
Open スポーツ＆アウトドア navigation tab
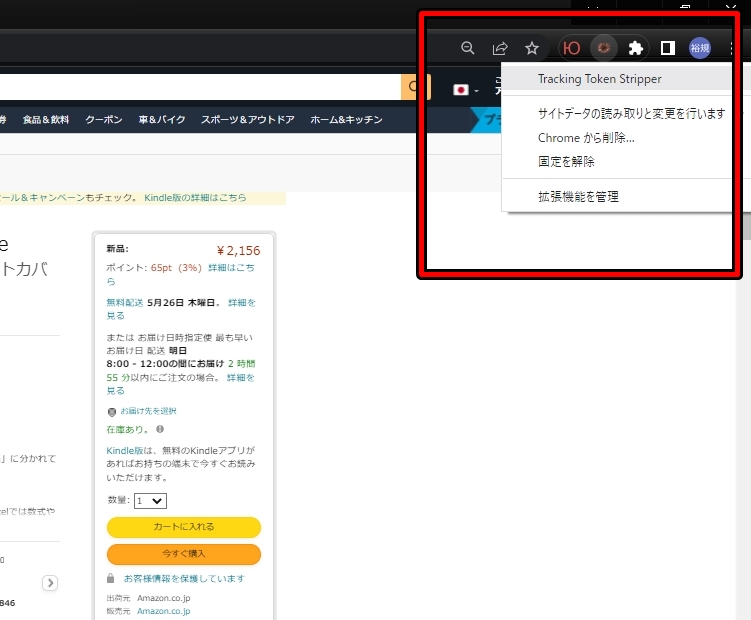[x=248, y=120]
